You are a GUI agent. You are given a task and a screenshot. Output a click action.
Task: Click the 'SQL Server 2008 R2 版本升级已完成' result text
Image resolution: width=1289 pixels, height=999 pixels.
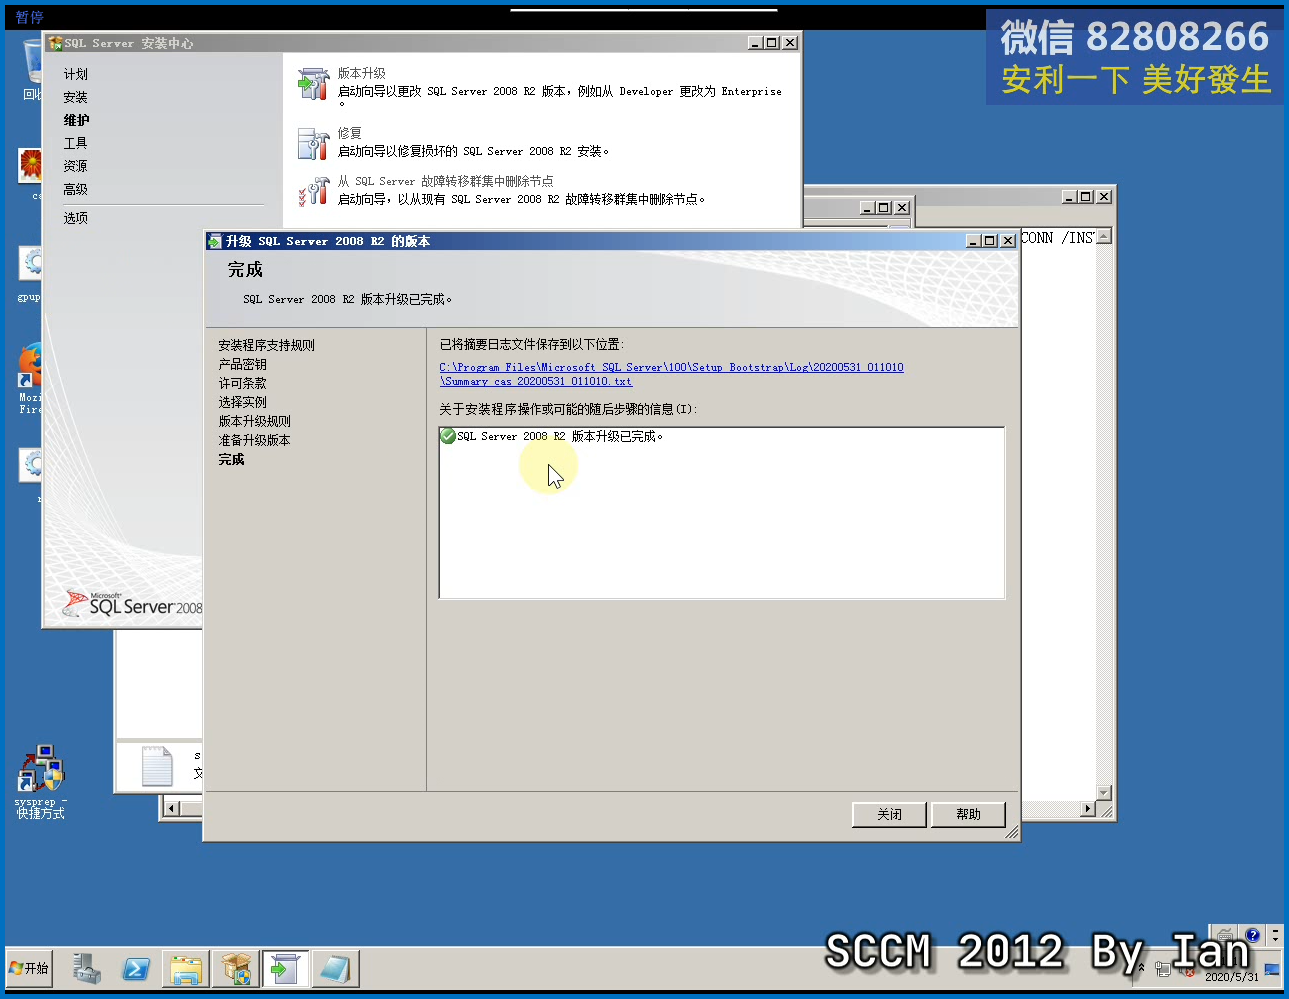pyautogui.click(x=560, y=436)
